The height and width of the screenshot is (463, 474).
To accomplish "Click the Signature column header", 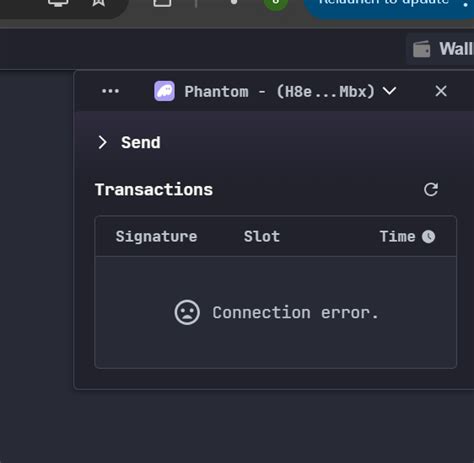I will [x=156, y=237].
